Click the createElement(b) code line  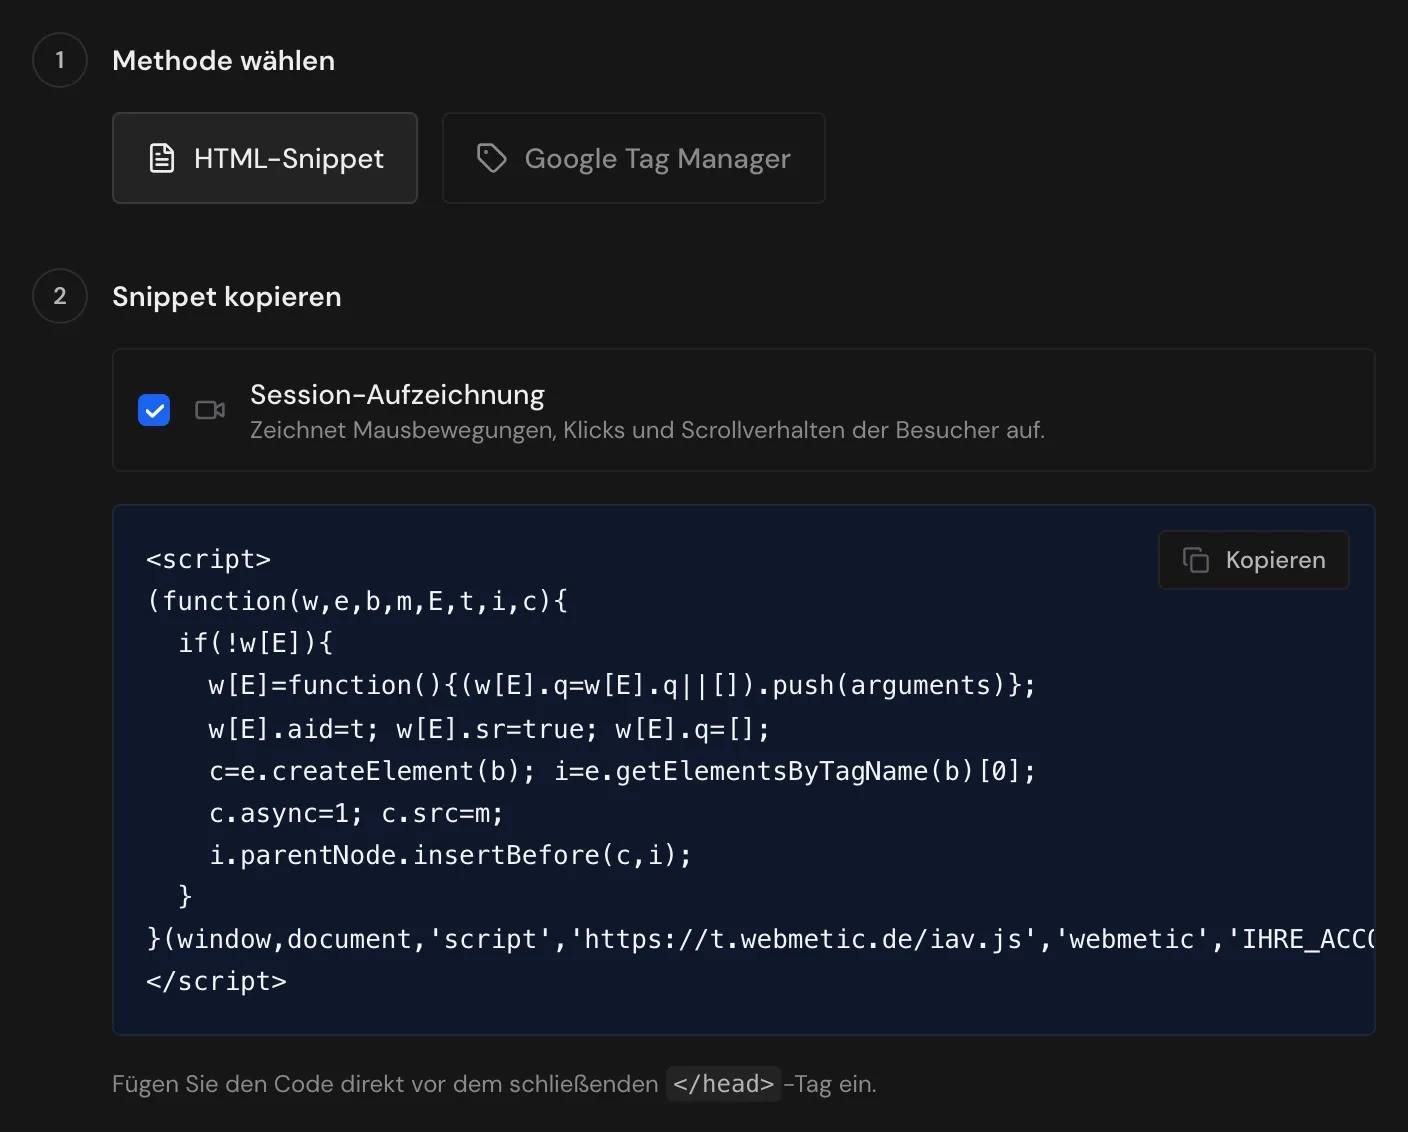(622, 771)
